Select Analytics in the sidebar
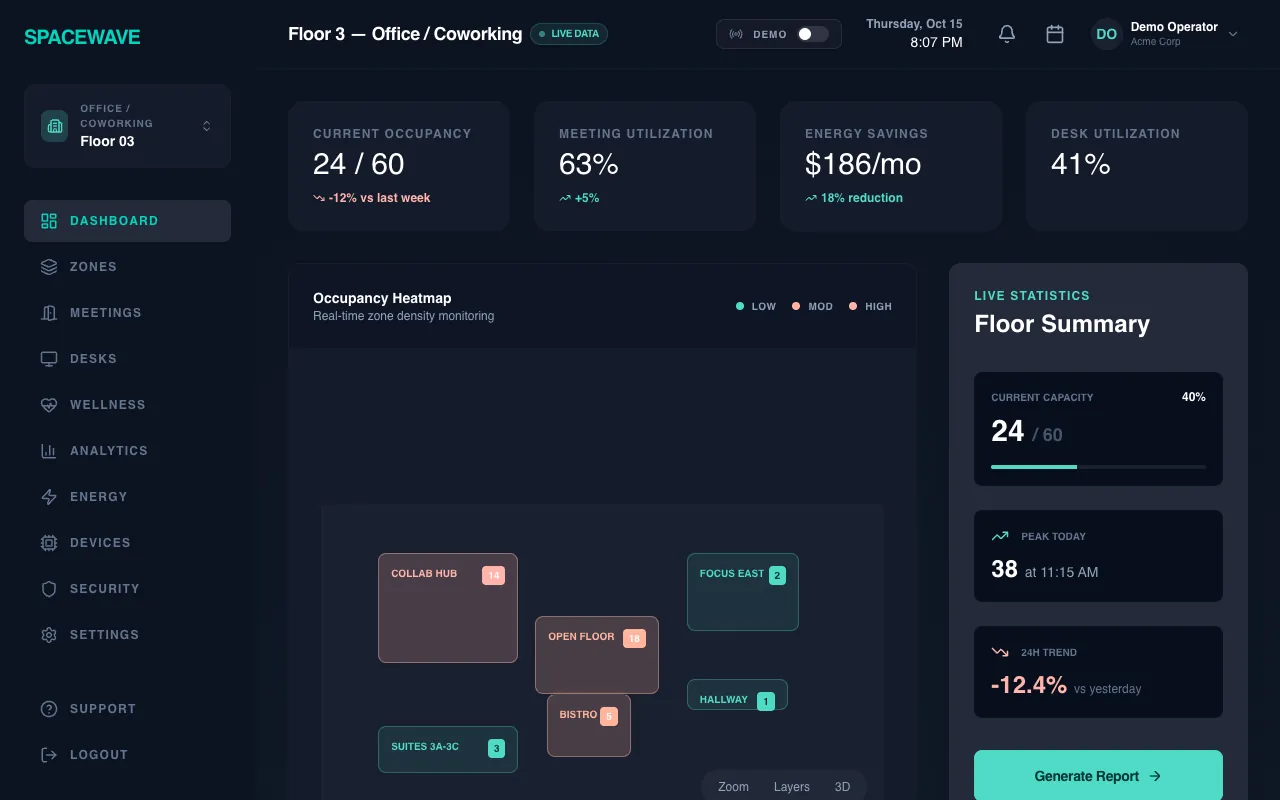 coord(127,451)
